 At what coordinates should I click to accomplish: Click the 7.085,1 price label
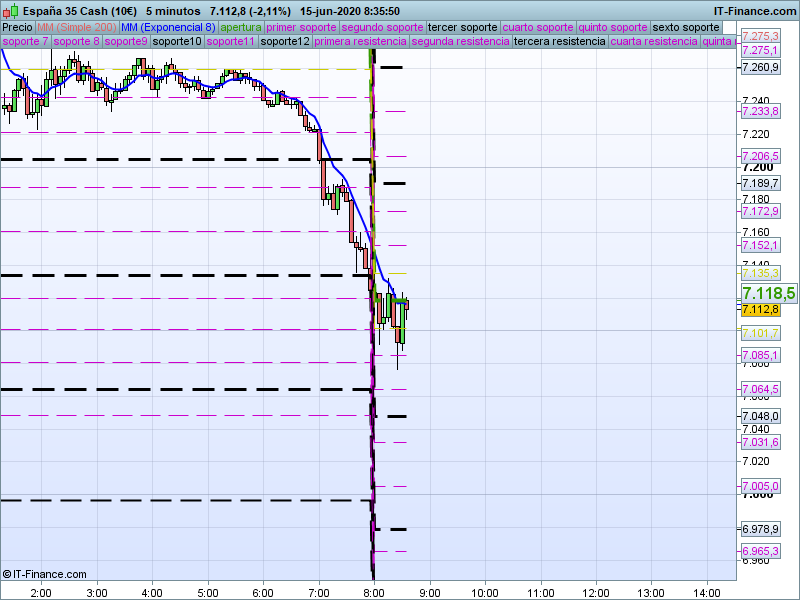pyautogui.click(x=760, y=355)
